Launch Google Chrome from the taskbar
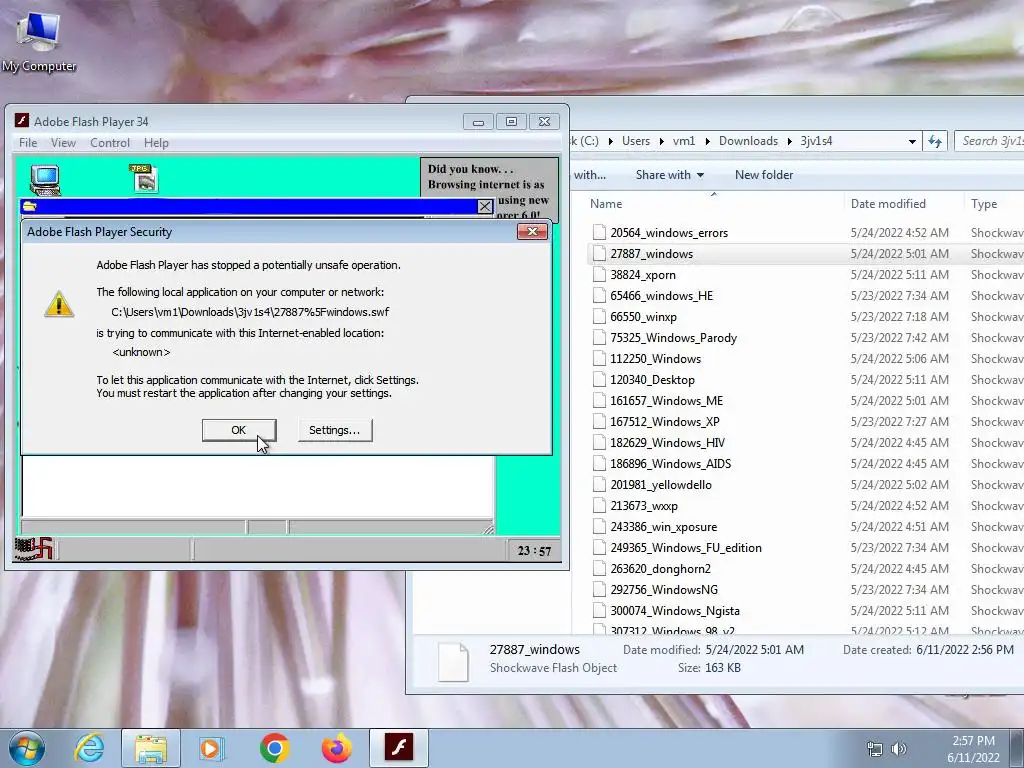1024x768 pixels. coord(274,748)
